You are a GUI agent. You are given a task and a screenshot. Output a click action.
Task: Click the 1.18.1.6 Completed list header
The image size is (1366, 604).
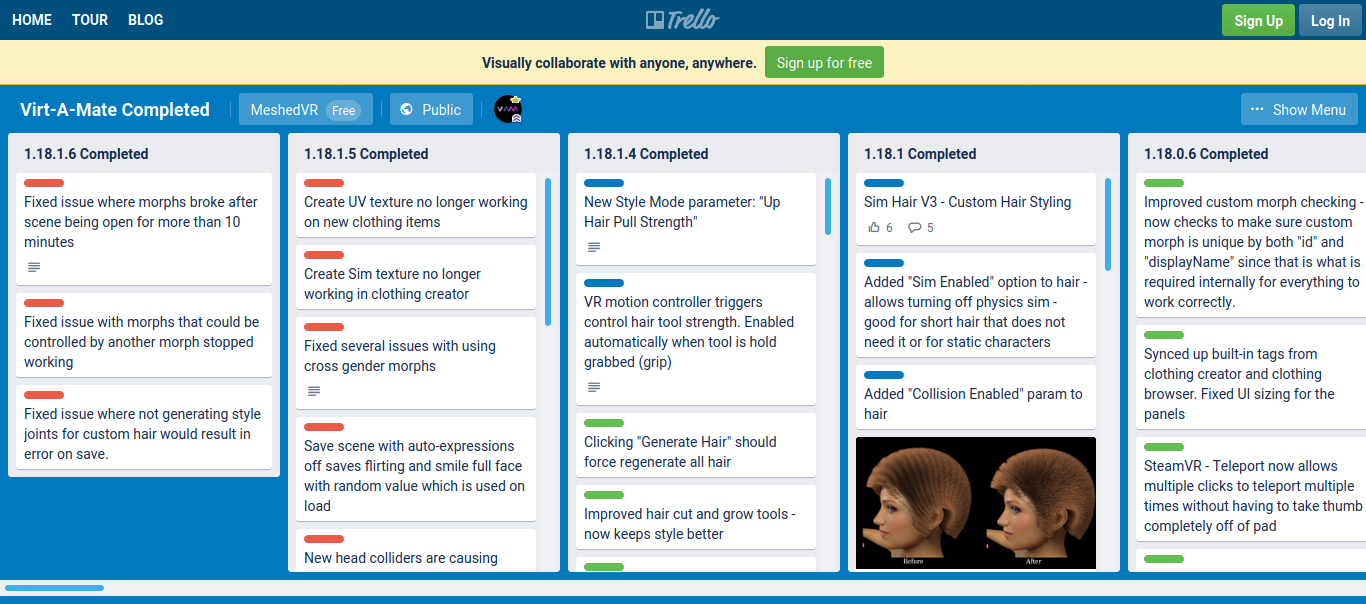[x=86, y=154]
